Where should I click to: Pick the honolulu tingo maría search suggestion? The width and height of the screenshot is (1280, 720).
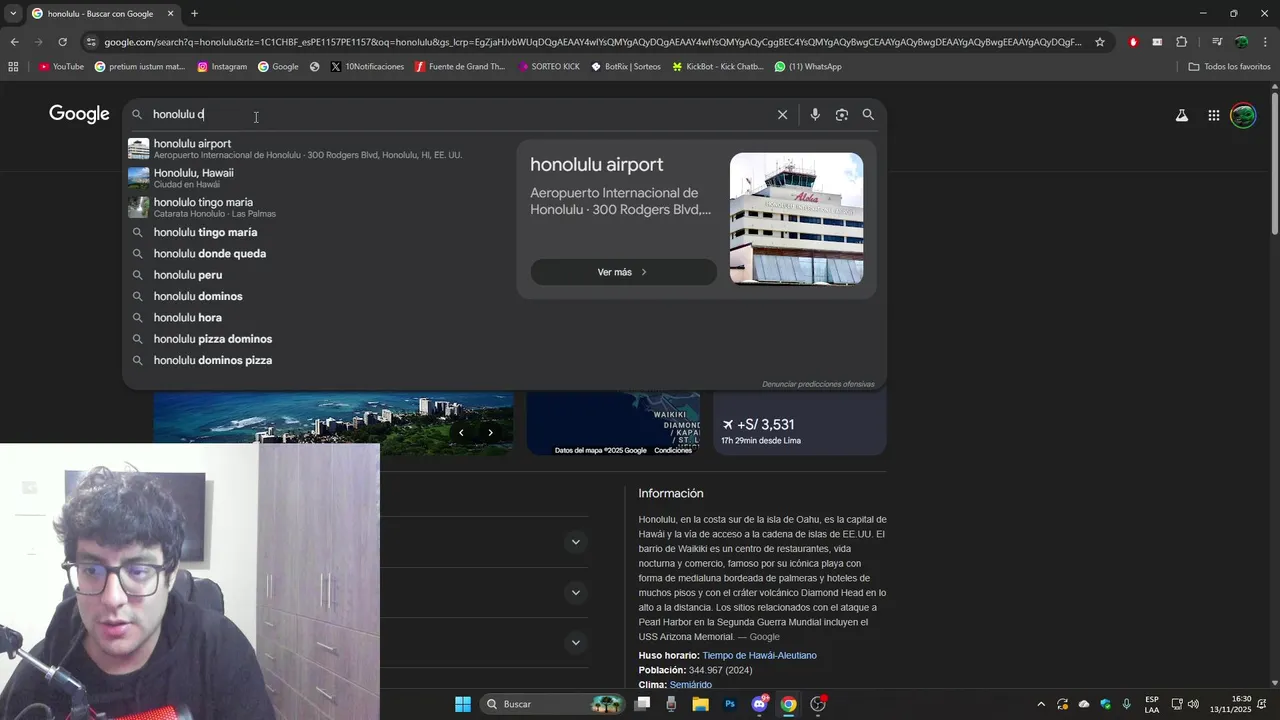[x=317, y=232]
